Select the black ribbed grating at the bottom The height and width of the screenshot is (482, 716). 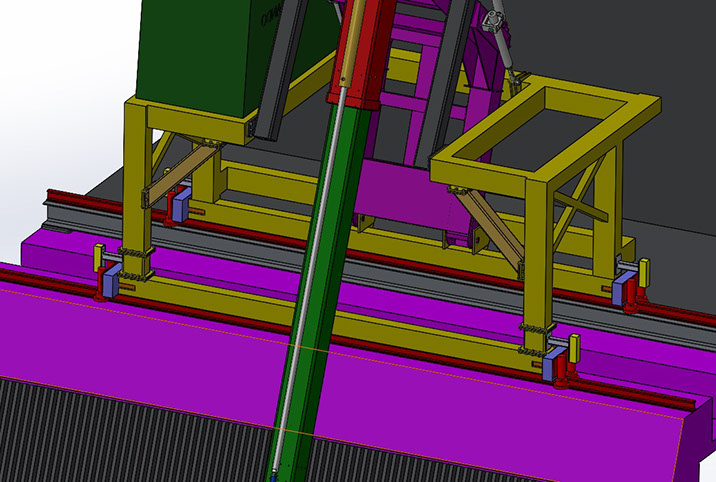[120, 430]
